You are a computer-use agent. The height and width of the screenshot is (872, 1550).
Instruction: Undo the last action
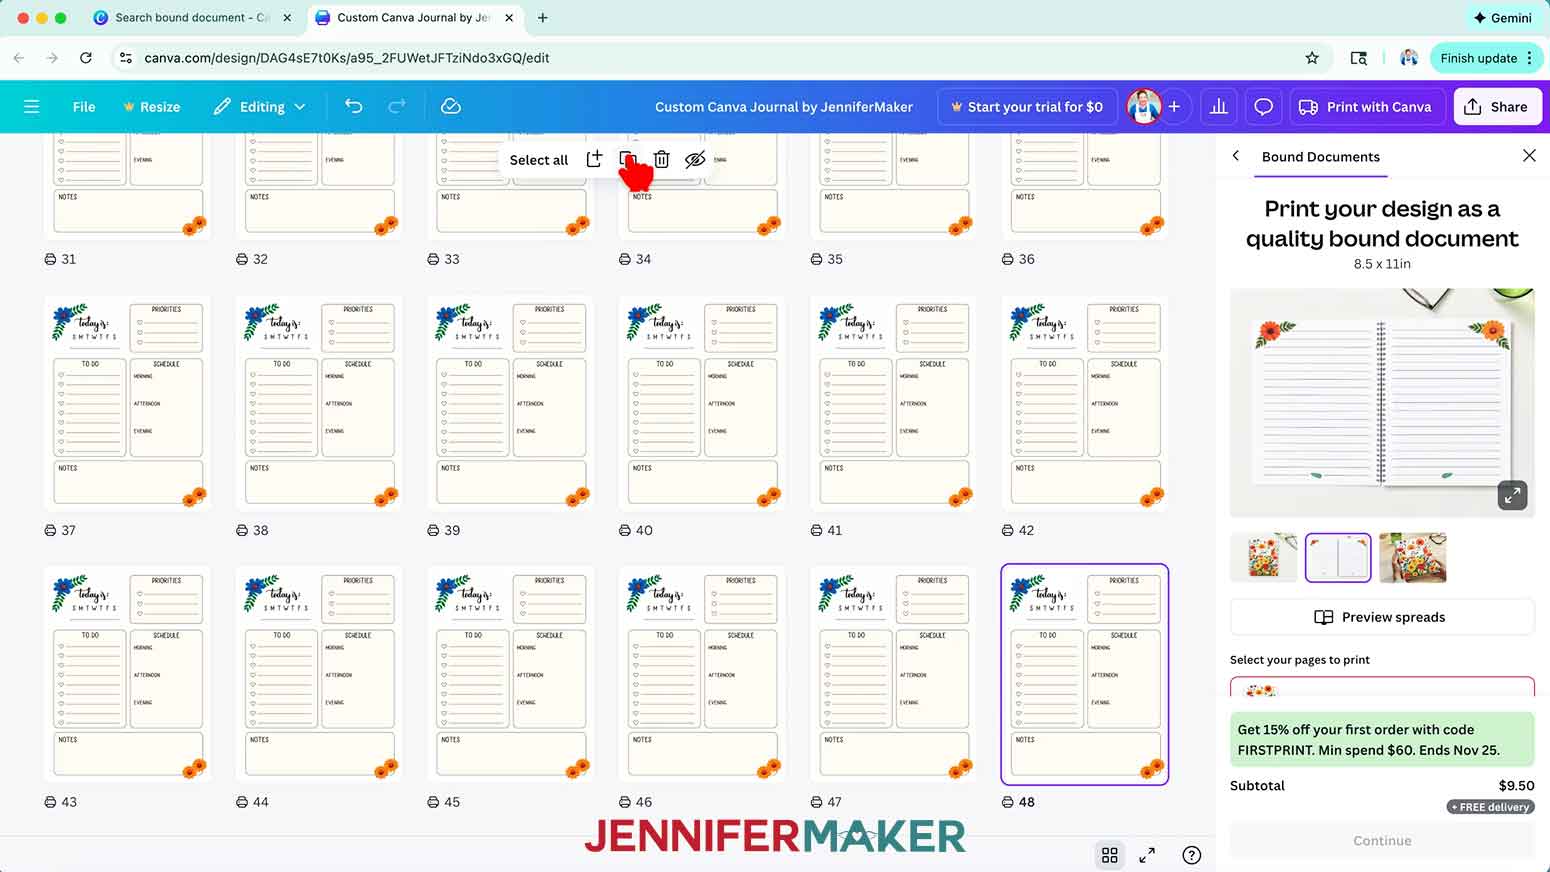[353, 106]
